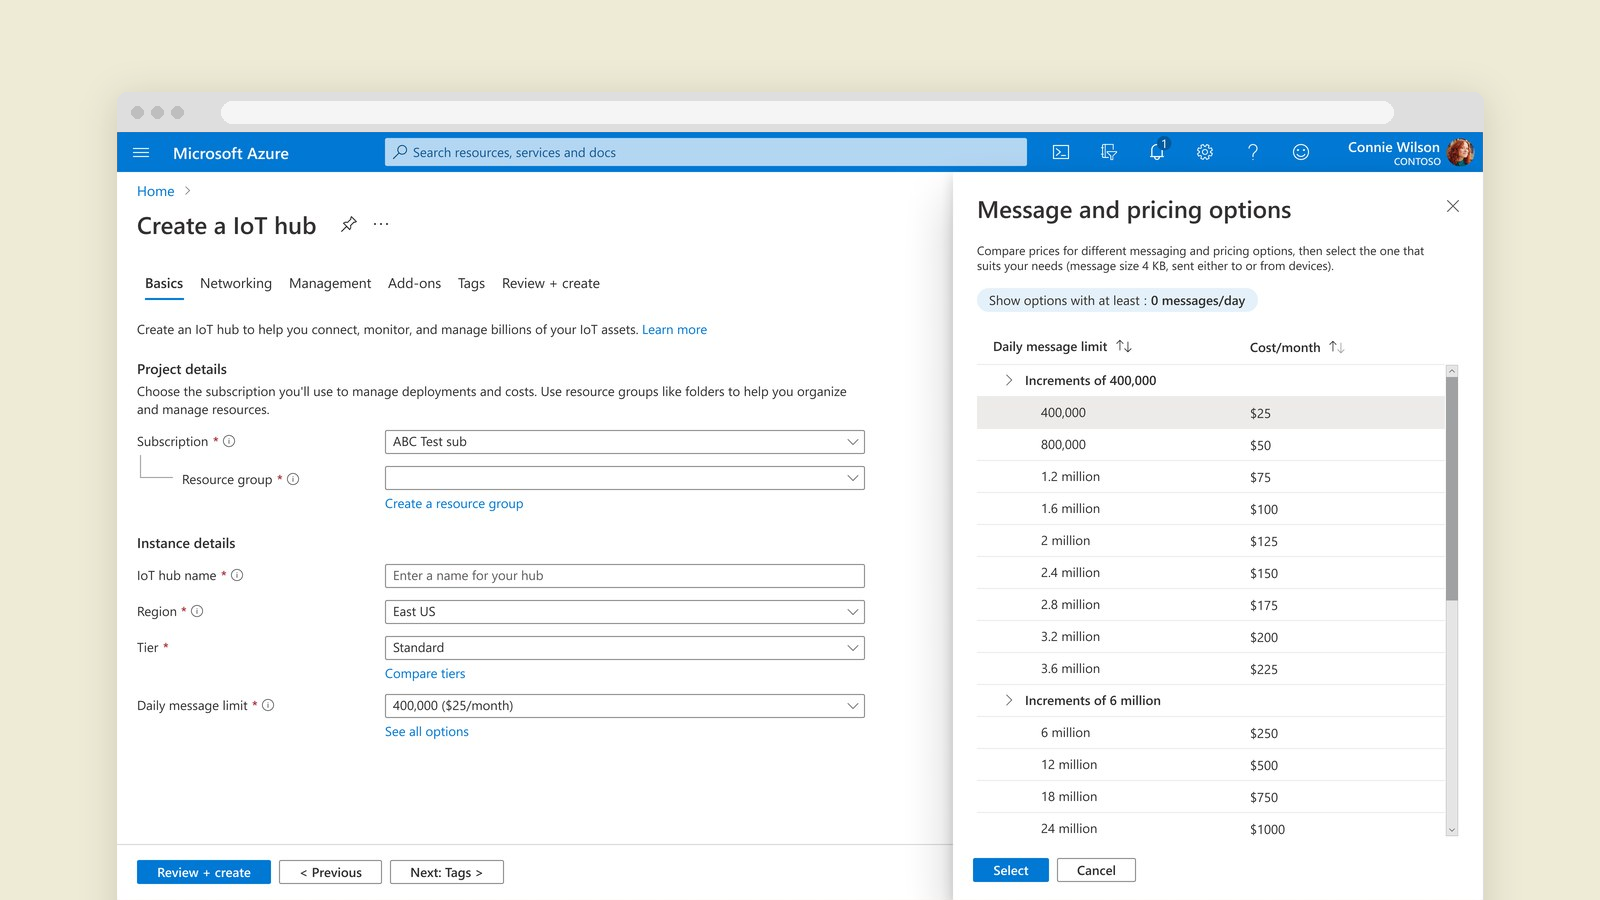Show info tooltip for IoT hub name
The image size is (1600, 900).
(x=237, y=575)
